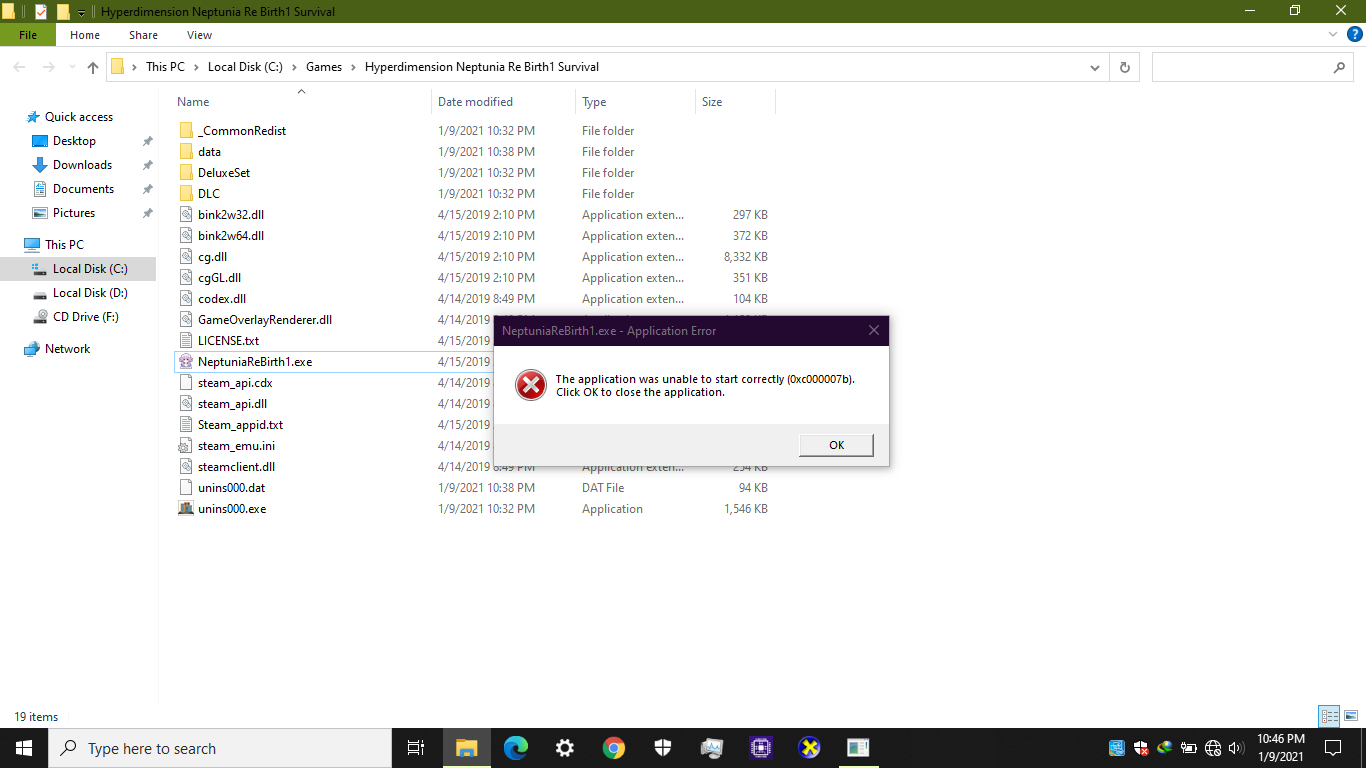Open Local Disk (D:) in navigation pane

pos(90,293)
